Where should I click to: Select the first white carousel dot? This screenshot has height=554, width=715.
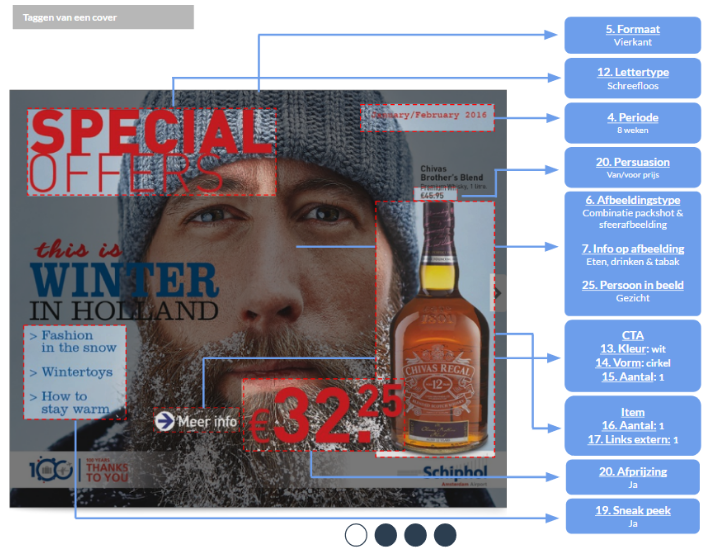(356, 535)
